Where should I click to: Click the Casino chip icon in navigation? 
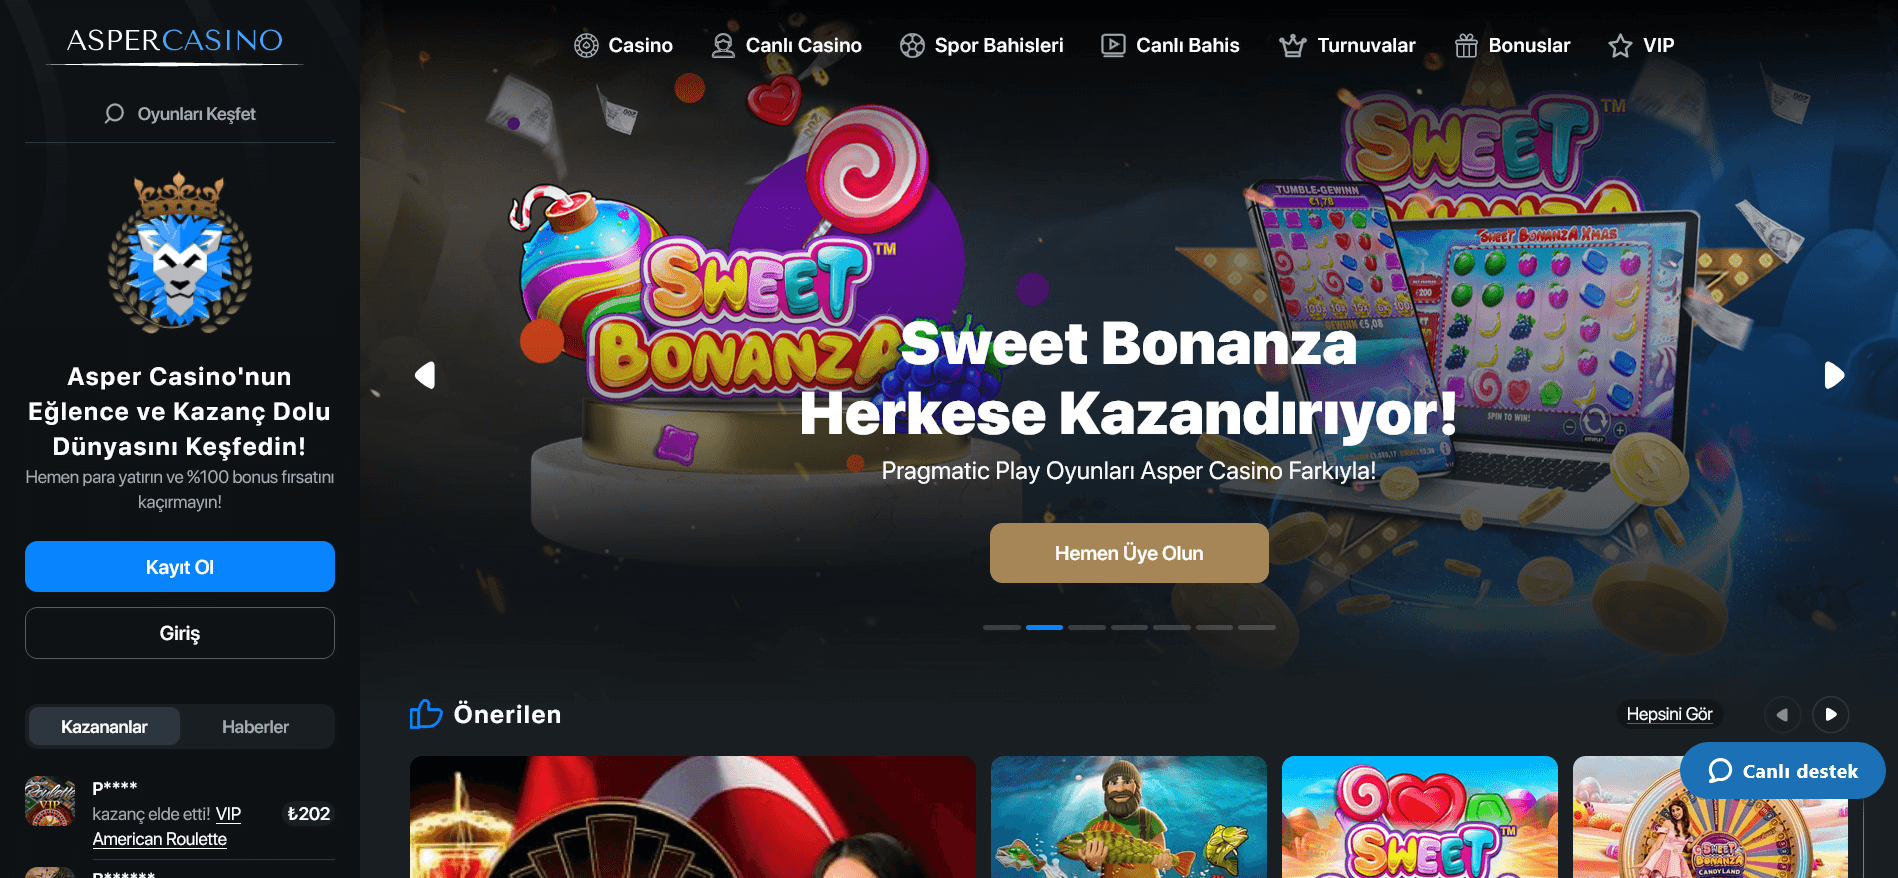pyautogui.click(x=586, y=45)
